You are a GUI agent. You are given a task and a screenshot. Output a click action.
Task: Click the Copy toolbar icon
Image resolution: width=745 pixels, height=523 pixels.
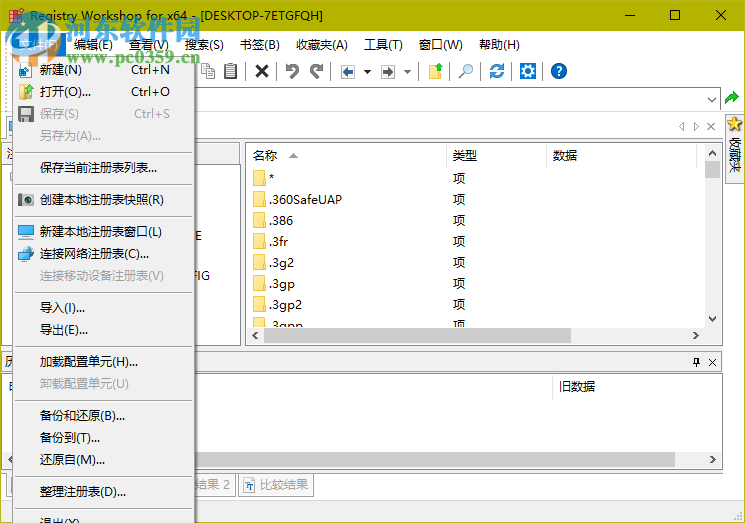click(x=208, y=71)
